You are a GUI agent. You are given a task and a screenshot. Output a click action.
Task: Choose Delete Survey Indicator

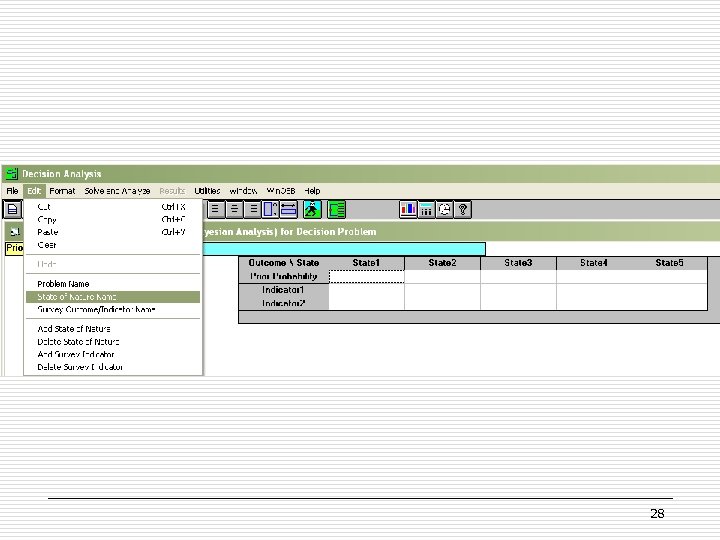(113, 367)
